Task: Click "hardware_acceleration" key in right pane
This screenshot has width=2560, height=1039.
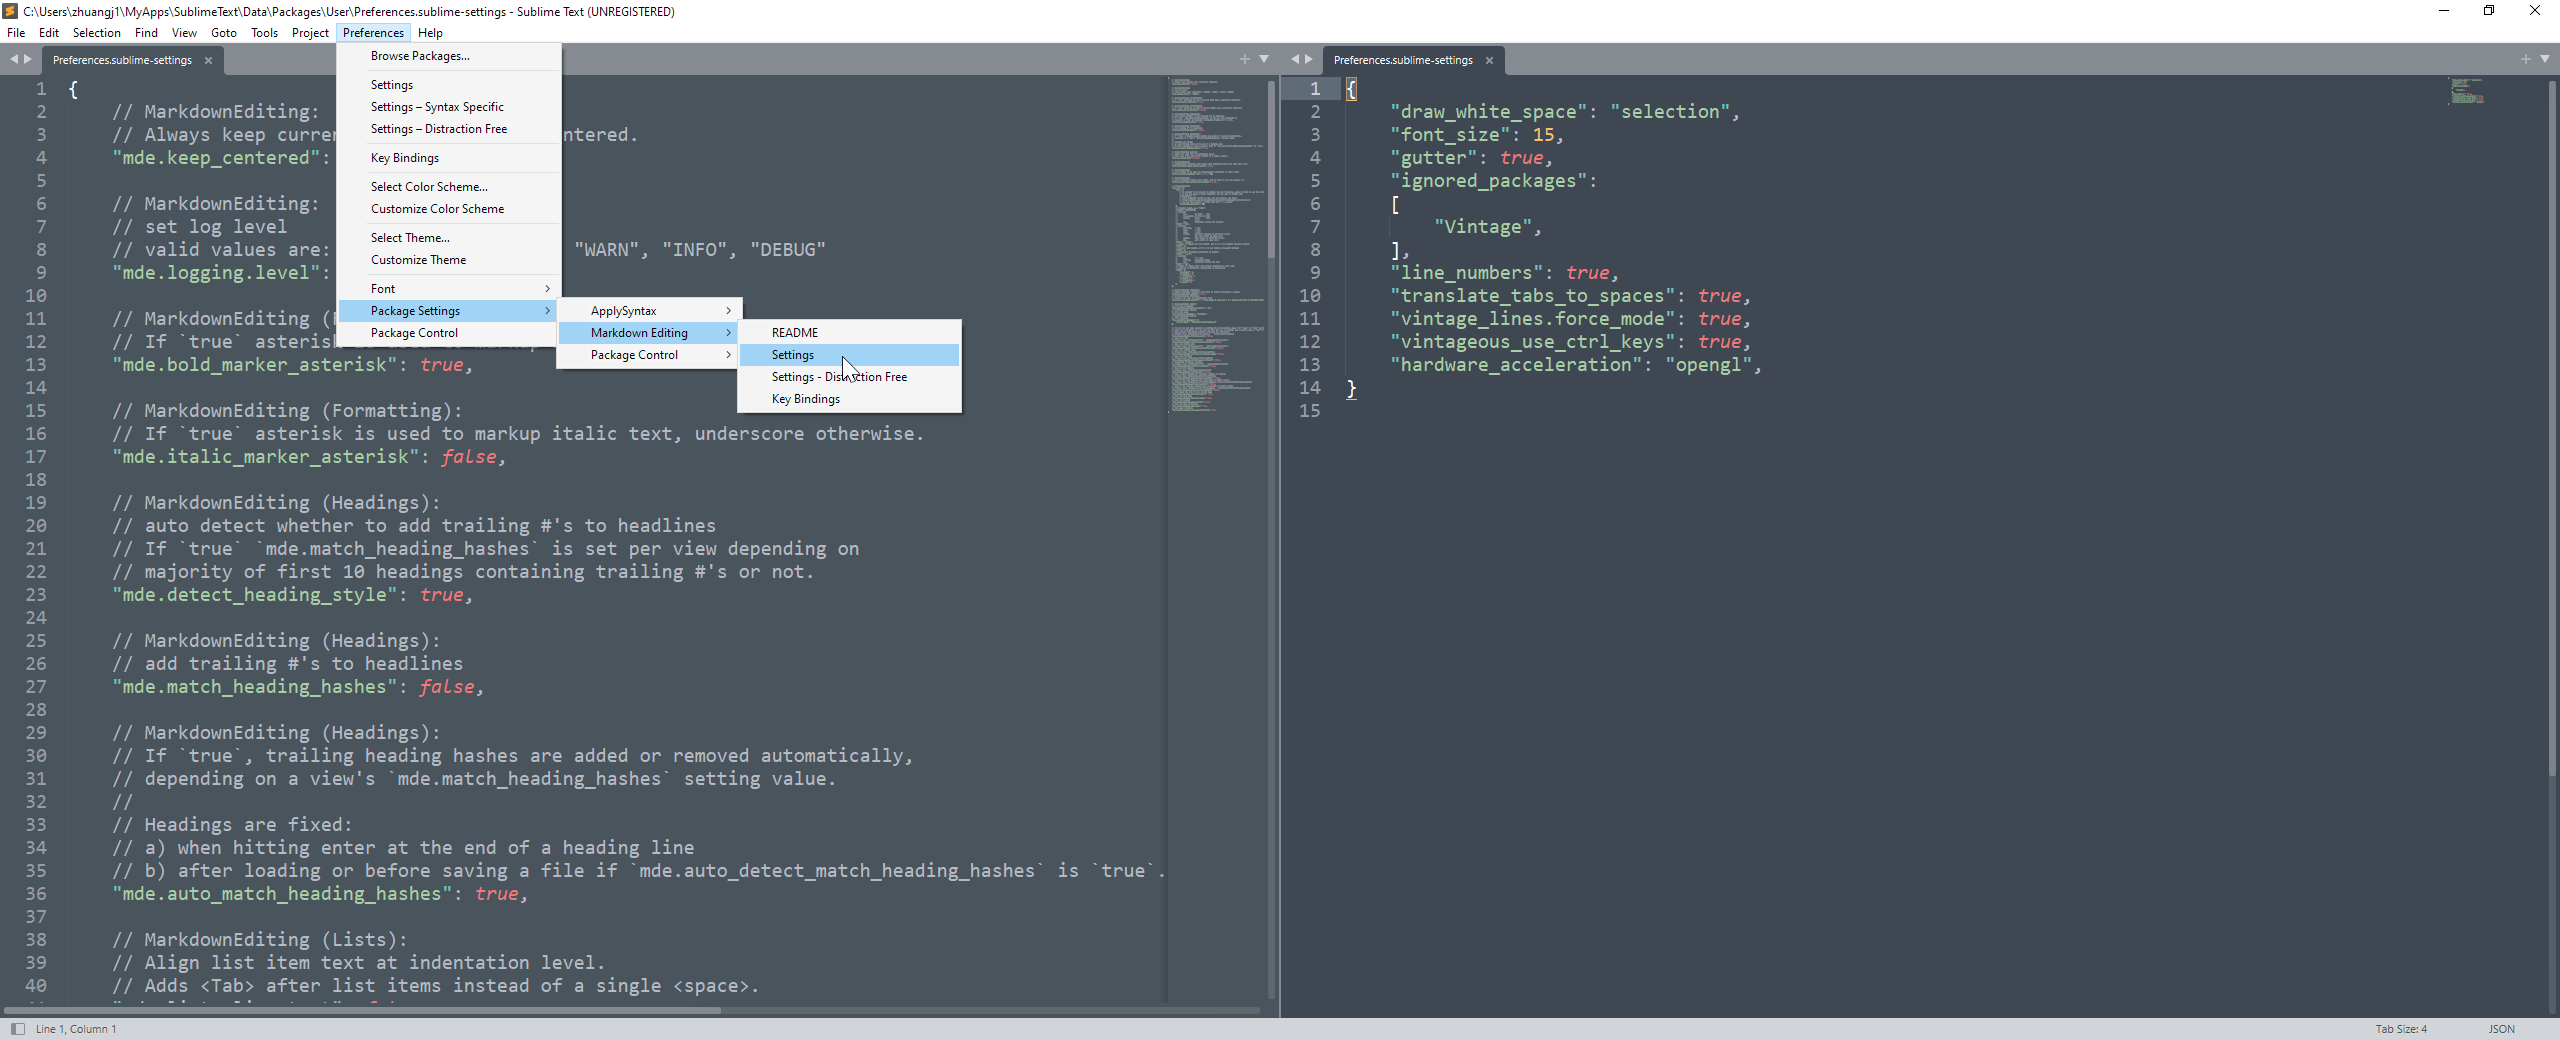Action: [1516, 365]
